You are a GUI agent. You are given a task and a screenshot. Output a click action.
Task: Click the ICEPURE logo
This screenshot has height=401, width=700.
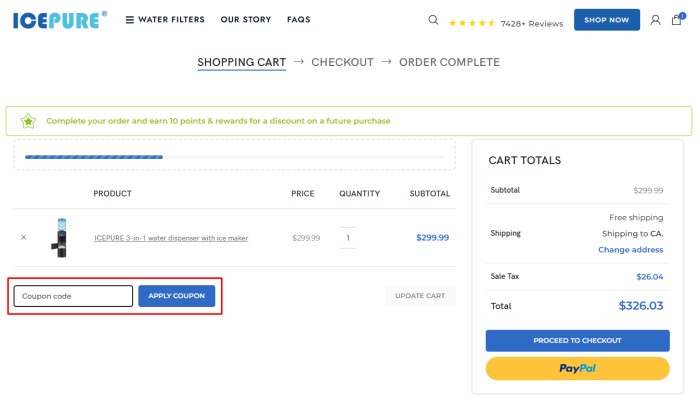tap(60, 20)
